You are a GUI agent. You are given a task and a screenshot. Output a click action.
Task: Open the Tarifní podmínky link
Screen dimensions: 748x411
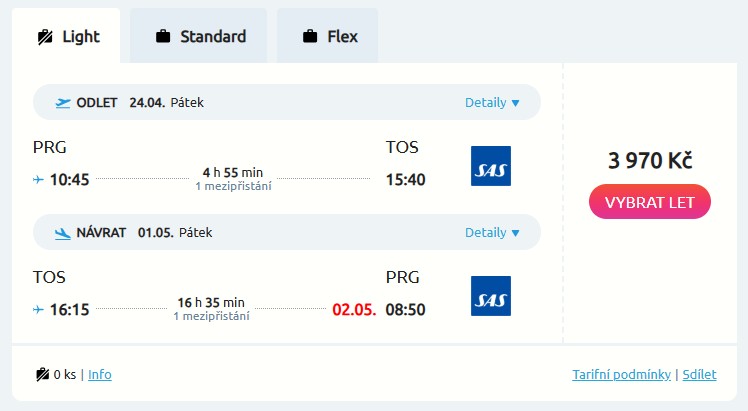click(x=621, y=375)
